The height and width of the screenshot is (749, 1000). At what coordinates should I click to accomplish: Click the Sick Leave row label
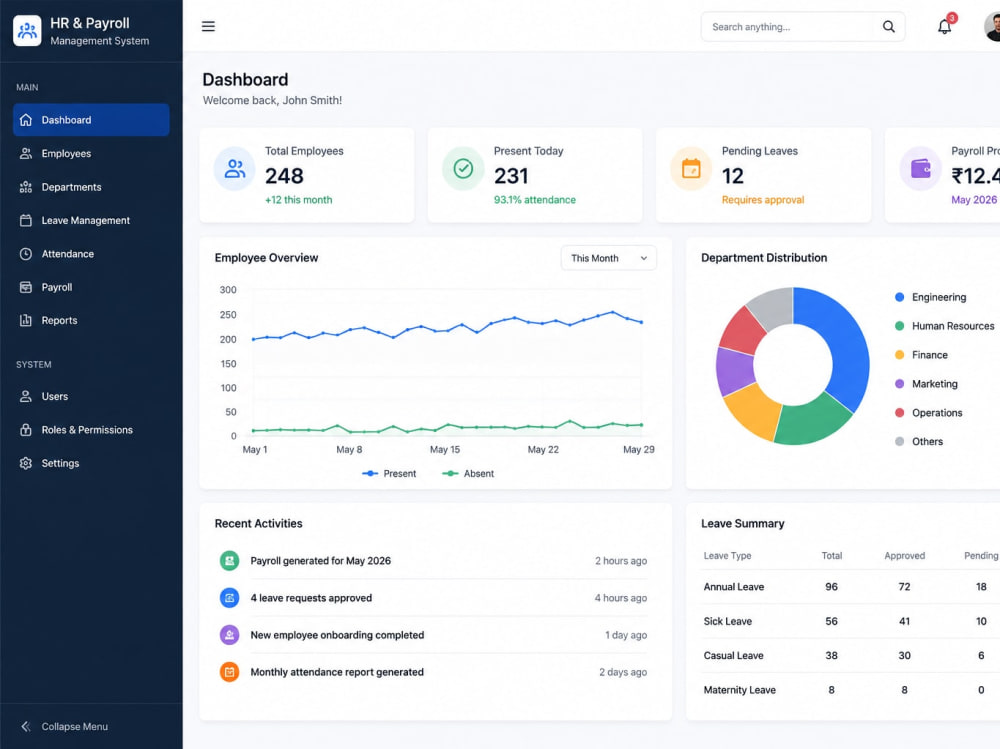click(728, 621)
